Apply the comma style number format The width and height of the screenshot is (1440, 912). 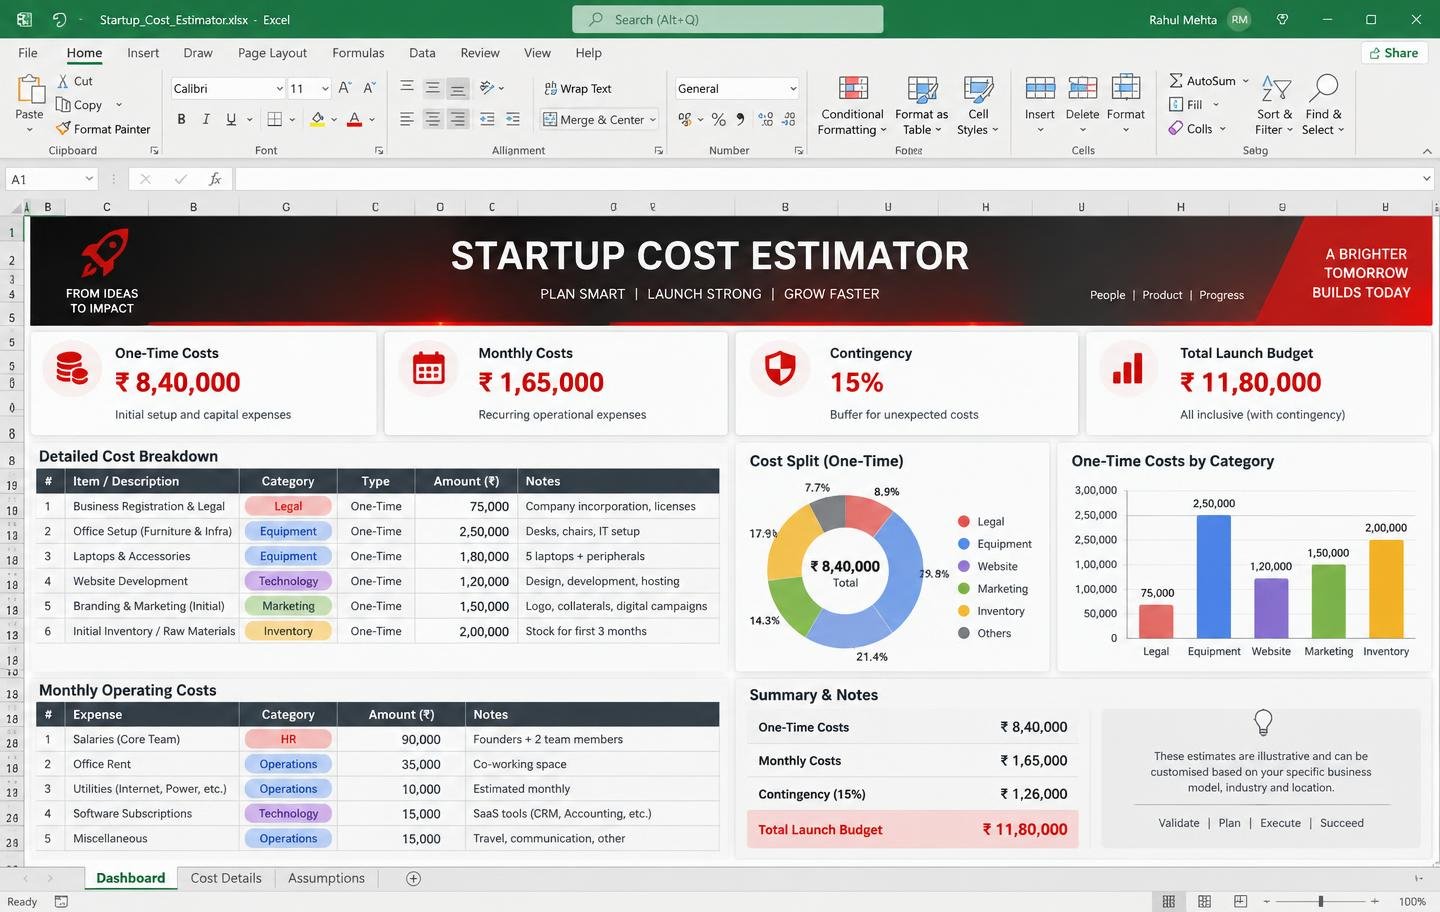point(741,119)
